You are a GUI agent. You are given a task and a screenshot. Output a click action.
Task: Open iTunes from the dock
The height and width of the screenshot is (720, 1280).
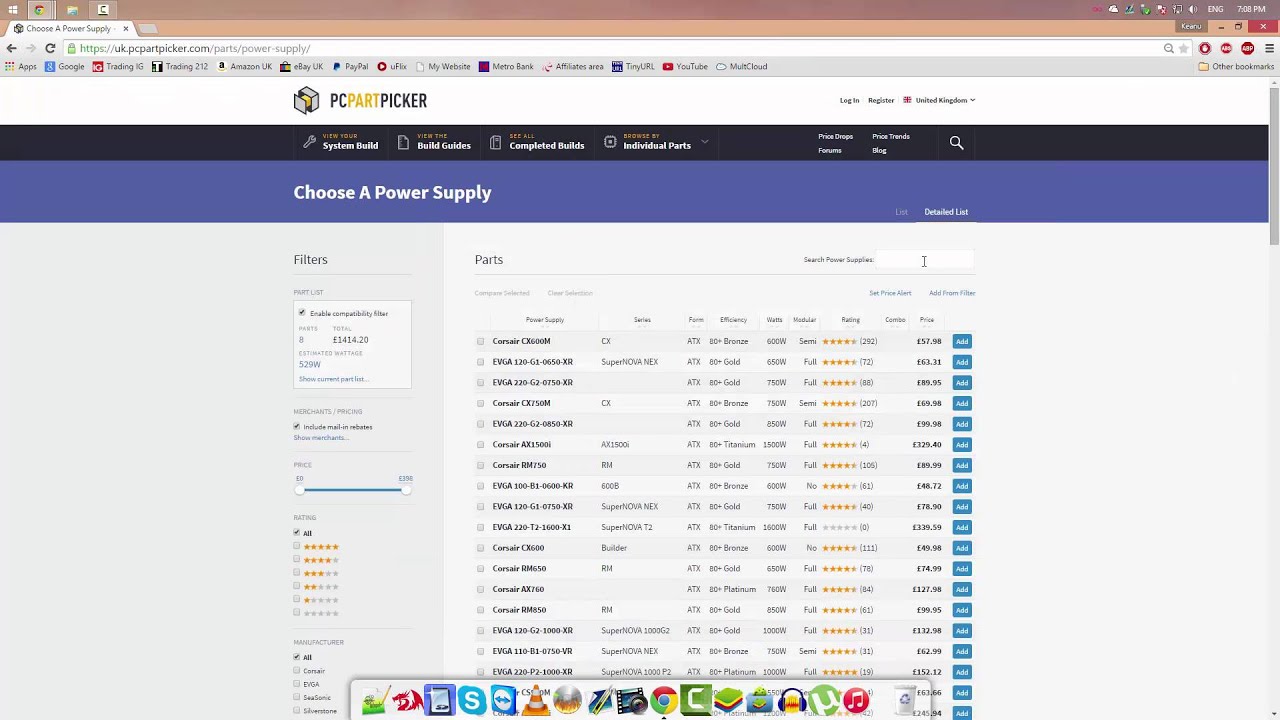pyautogui.click(x=856, y=701)
